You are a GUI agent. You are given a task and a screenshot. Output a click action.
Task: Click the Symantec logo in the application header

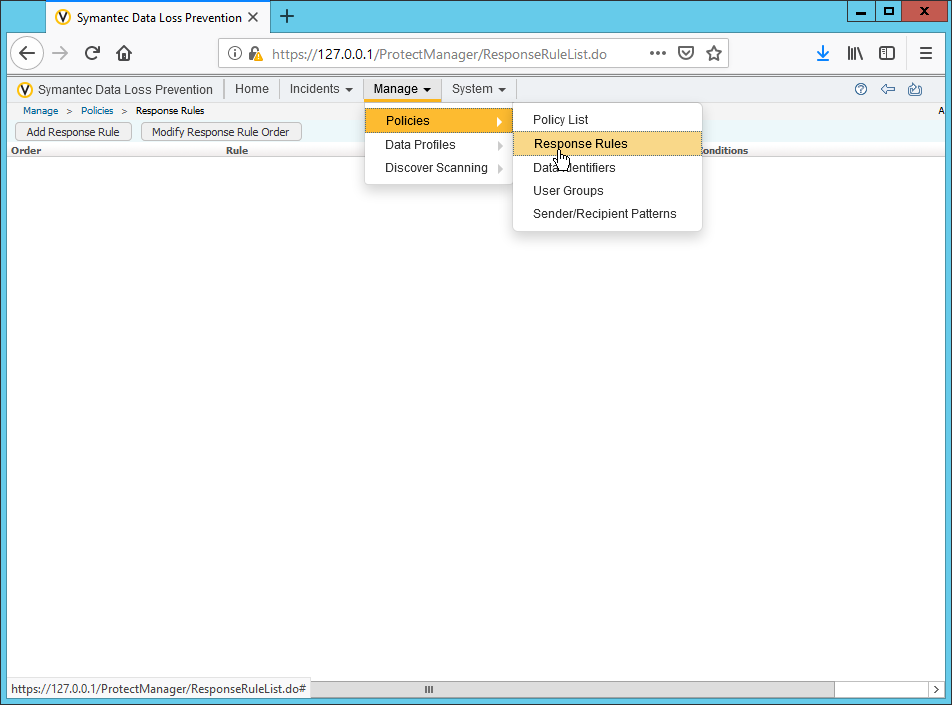point(25,90)
